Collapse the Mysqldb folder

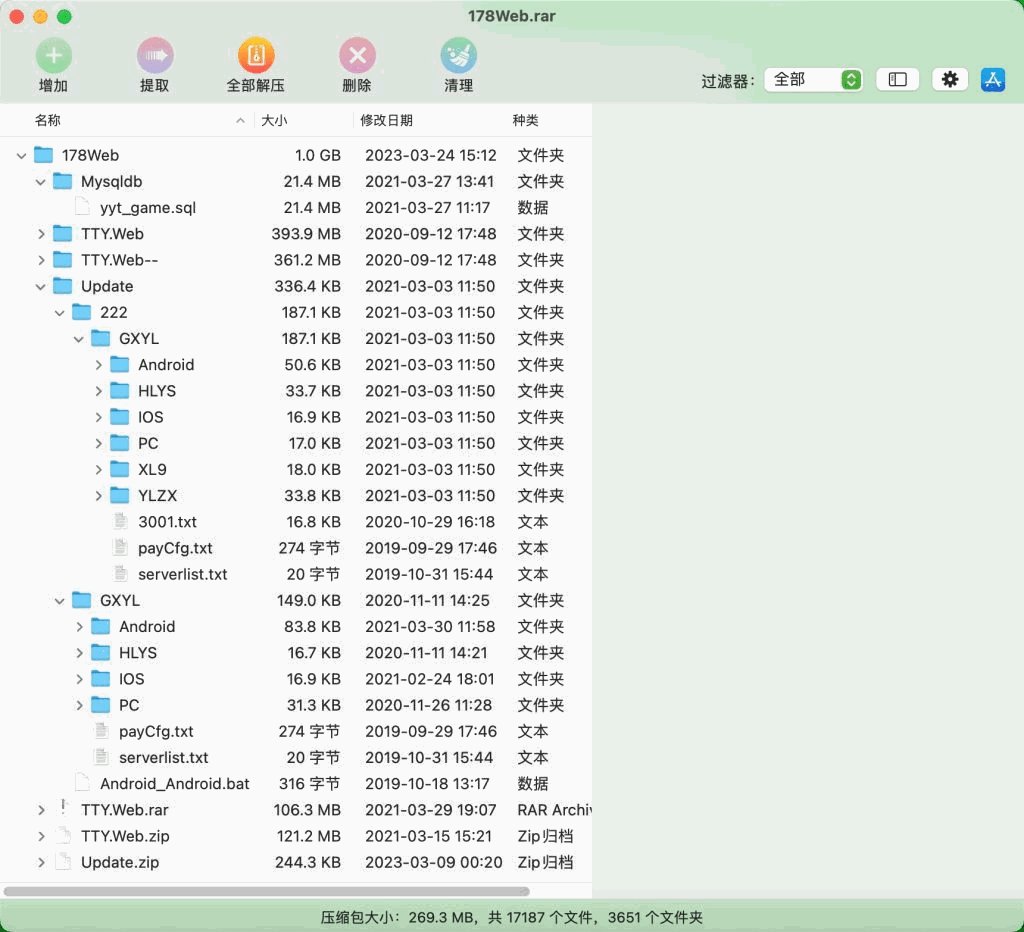pyautogui.click(x=41, y=182)
